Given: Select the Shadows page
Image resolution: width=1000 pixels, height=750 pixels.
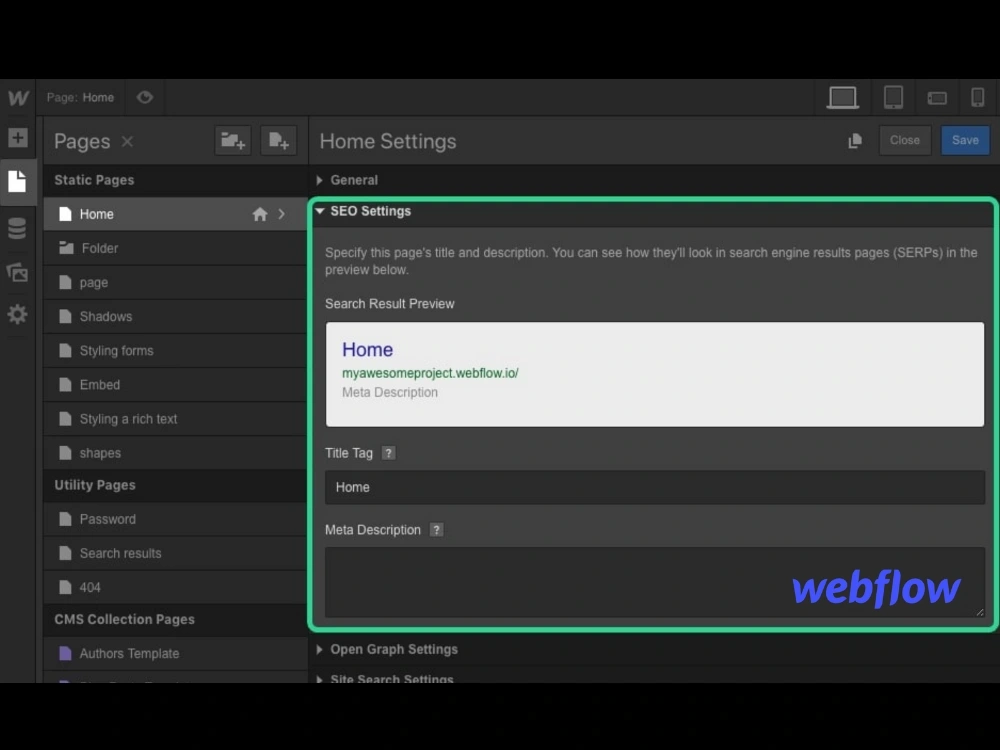Looking at the screenshot, I should (175, 316).
